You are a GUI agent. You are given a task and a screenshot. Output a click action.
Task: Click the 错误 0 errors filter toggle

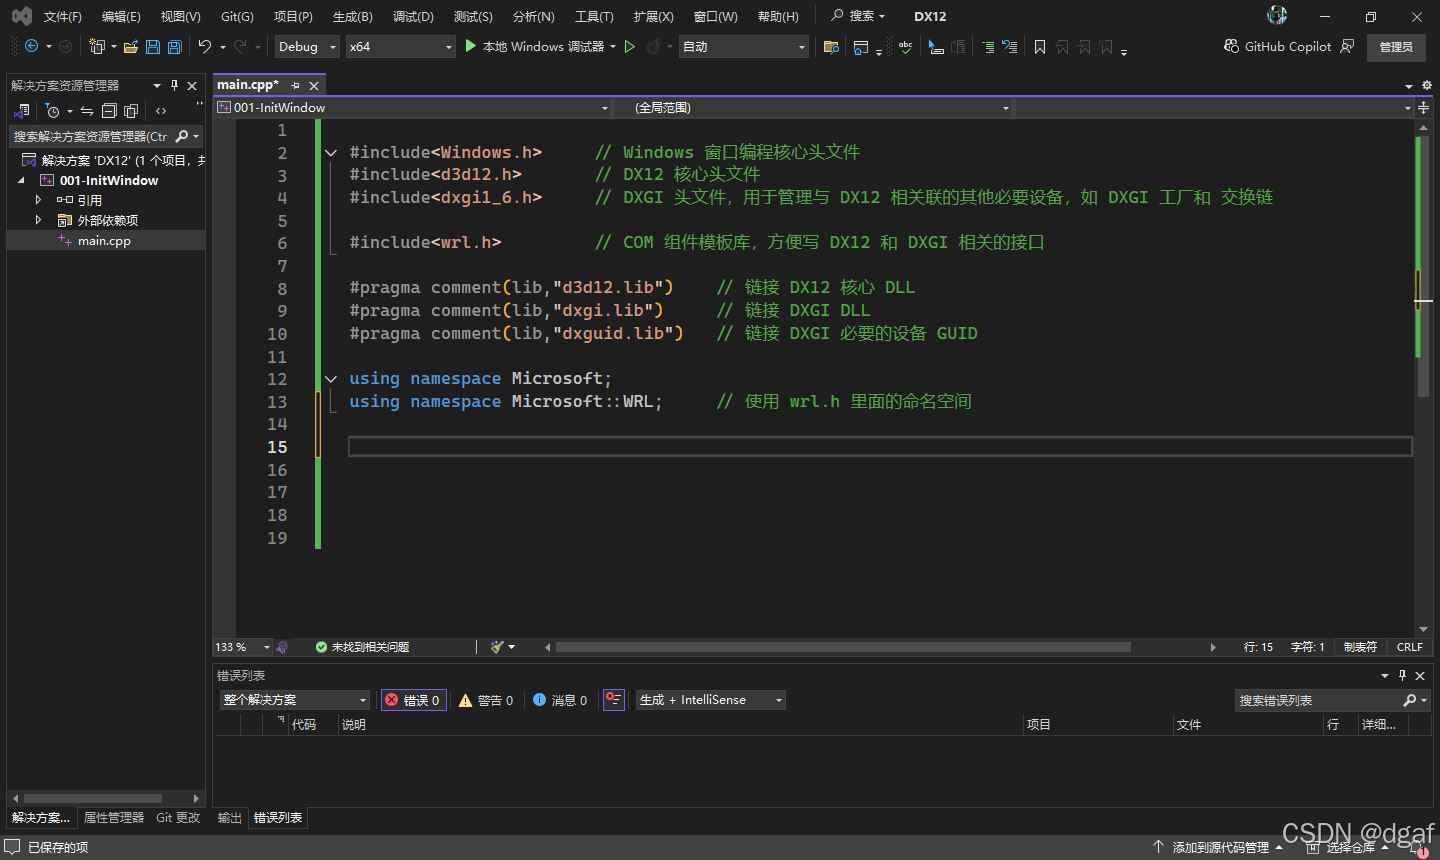pos(413,700)
